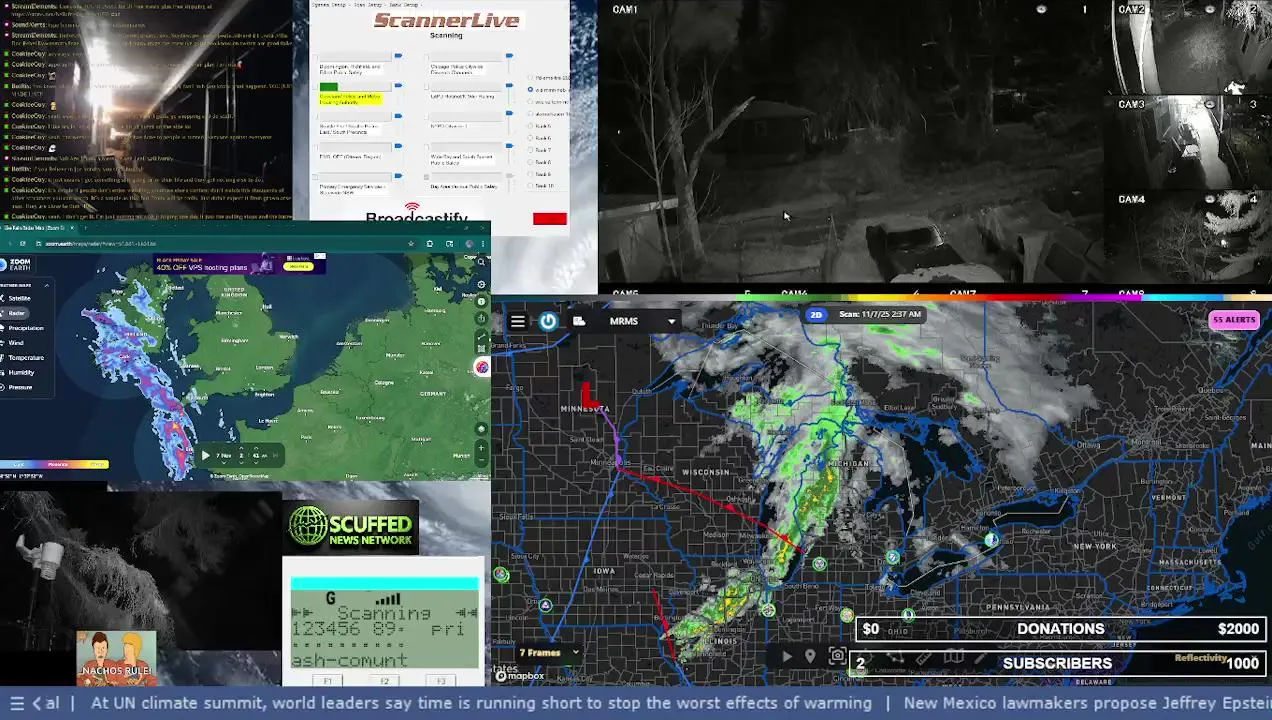
Task: Adjust volume slider of yellow highlighted feed
Action: coord(398,85)
